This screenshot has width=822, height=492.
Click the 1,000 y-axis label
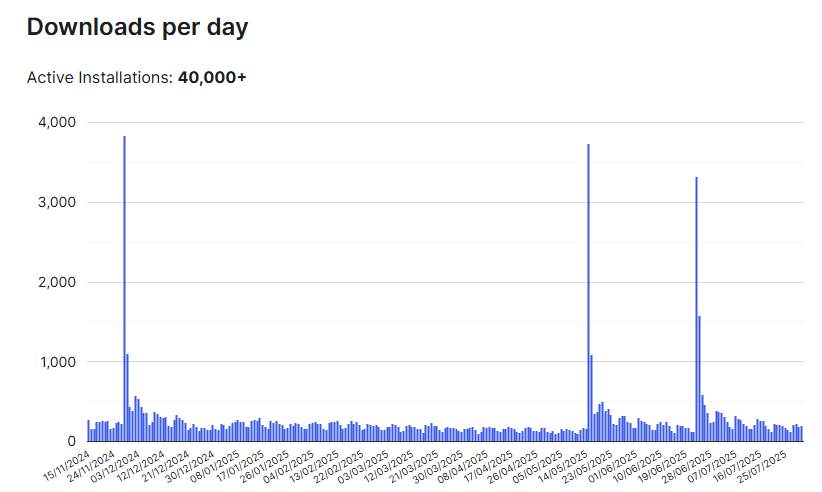coord(57,361)
